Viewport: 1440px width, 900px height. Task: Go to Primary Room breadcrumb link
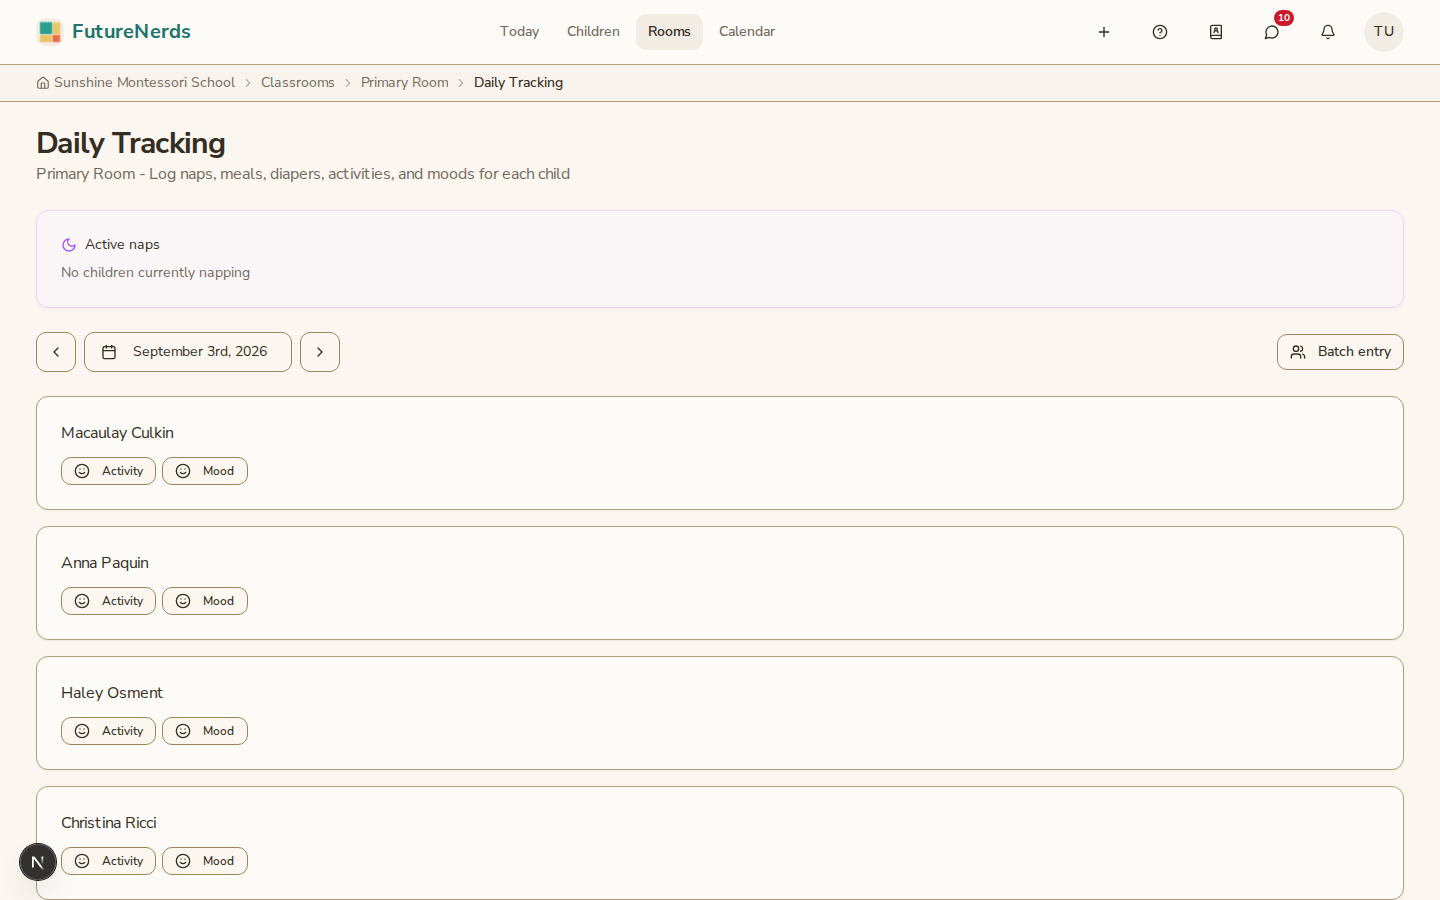click(405, 83)
